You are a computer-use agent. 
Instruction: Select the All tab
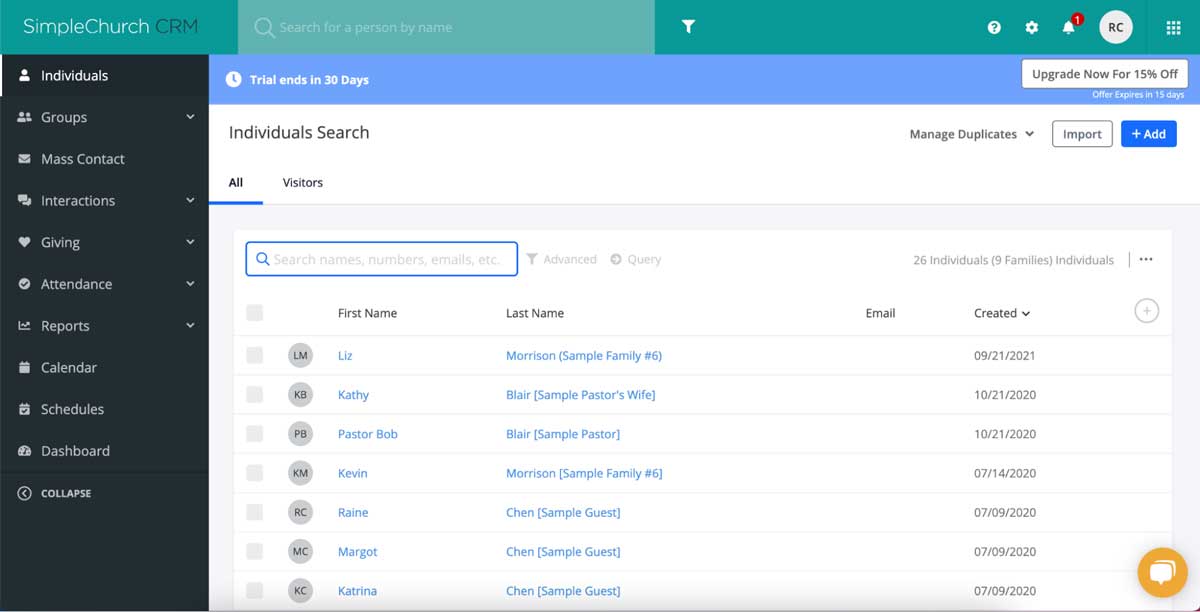point(236,182)
